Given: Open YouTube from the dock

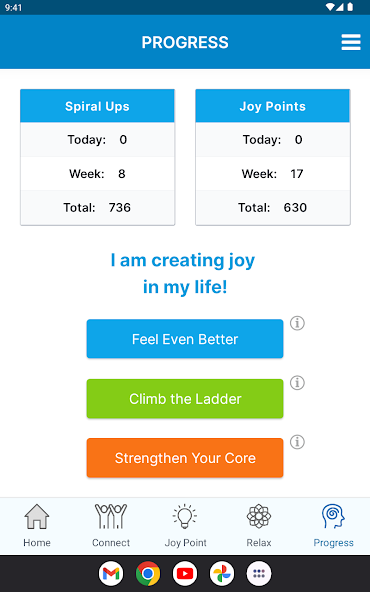Looking at the screenshot, I should coord(185,574).
